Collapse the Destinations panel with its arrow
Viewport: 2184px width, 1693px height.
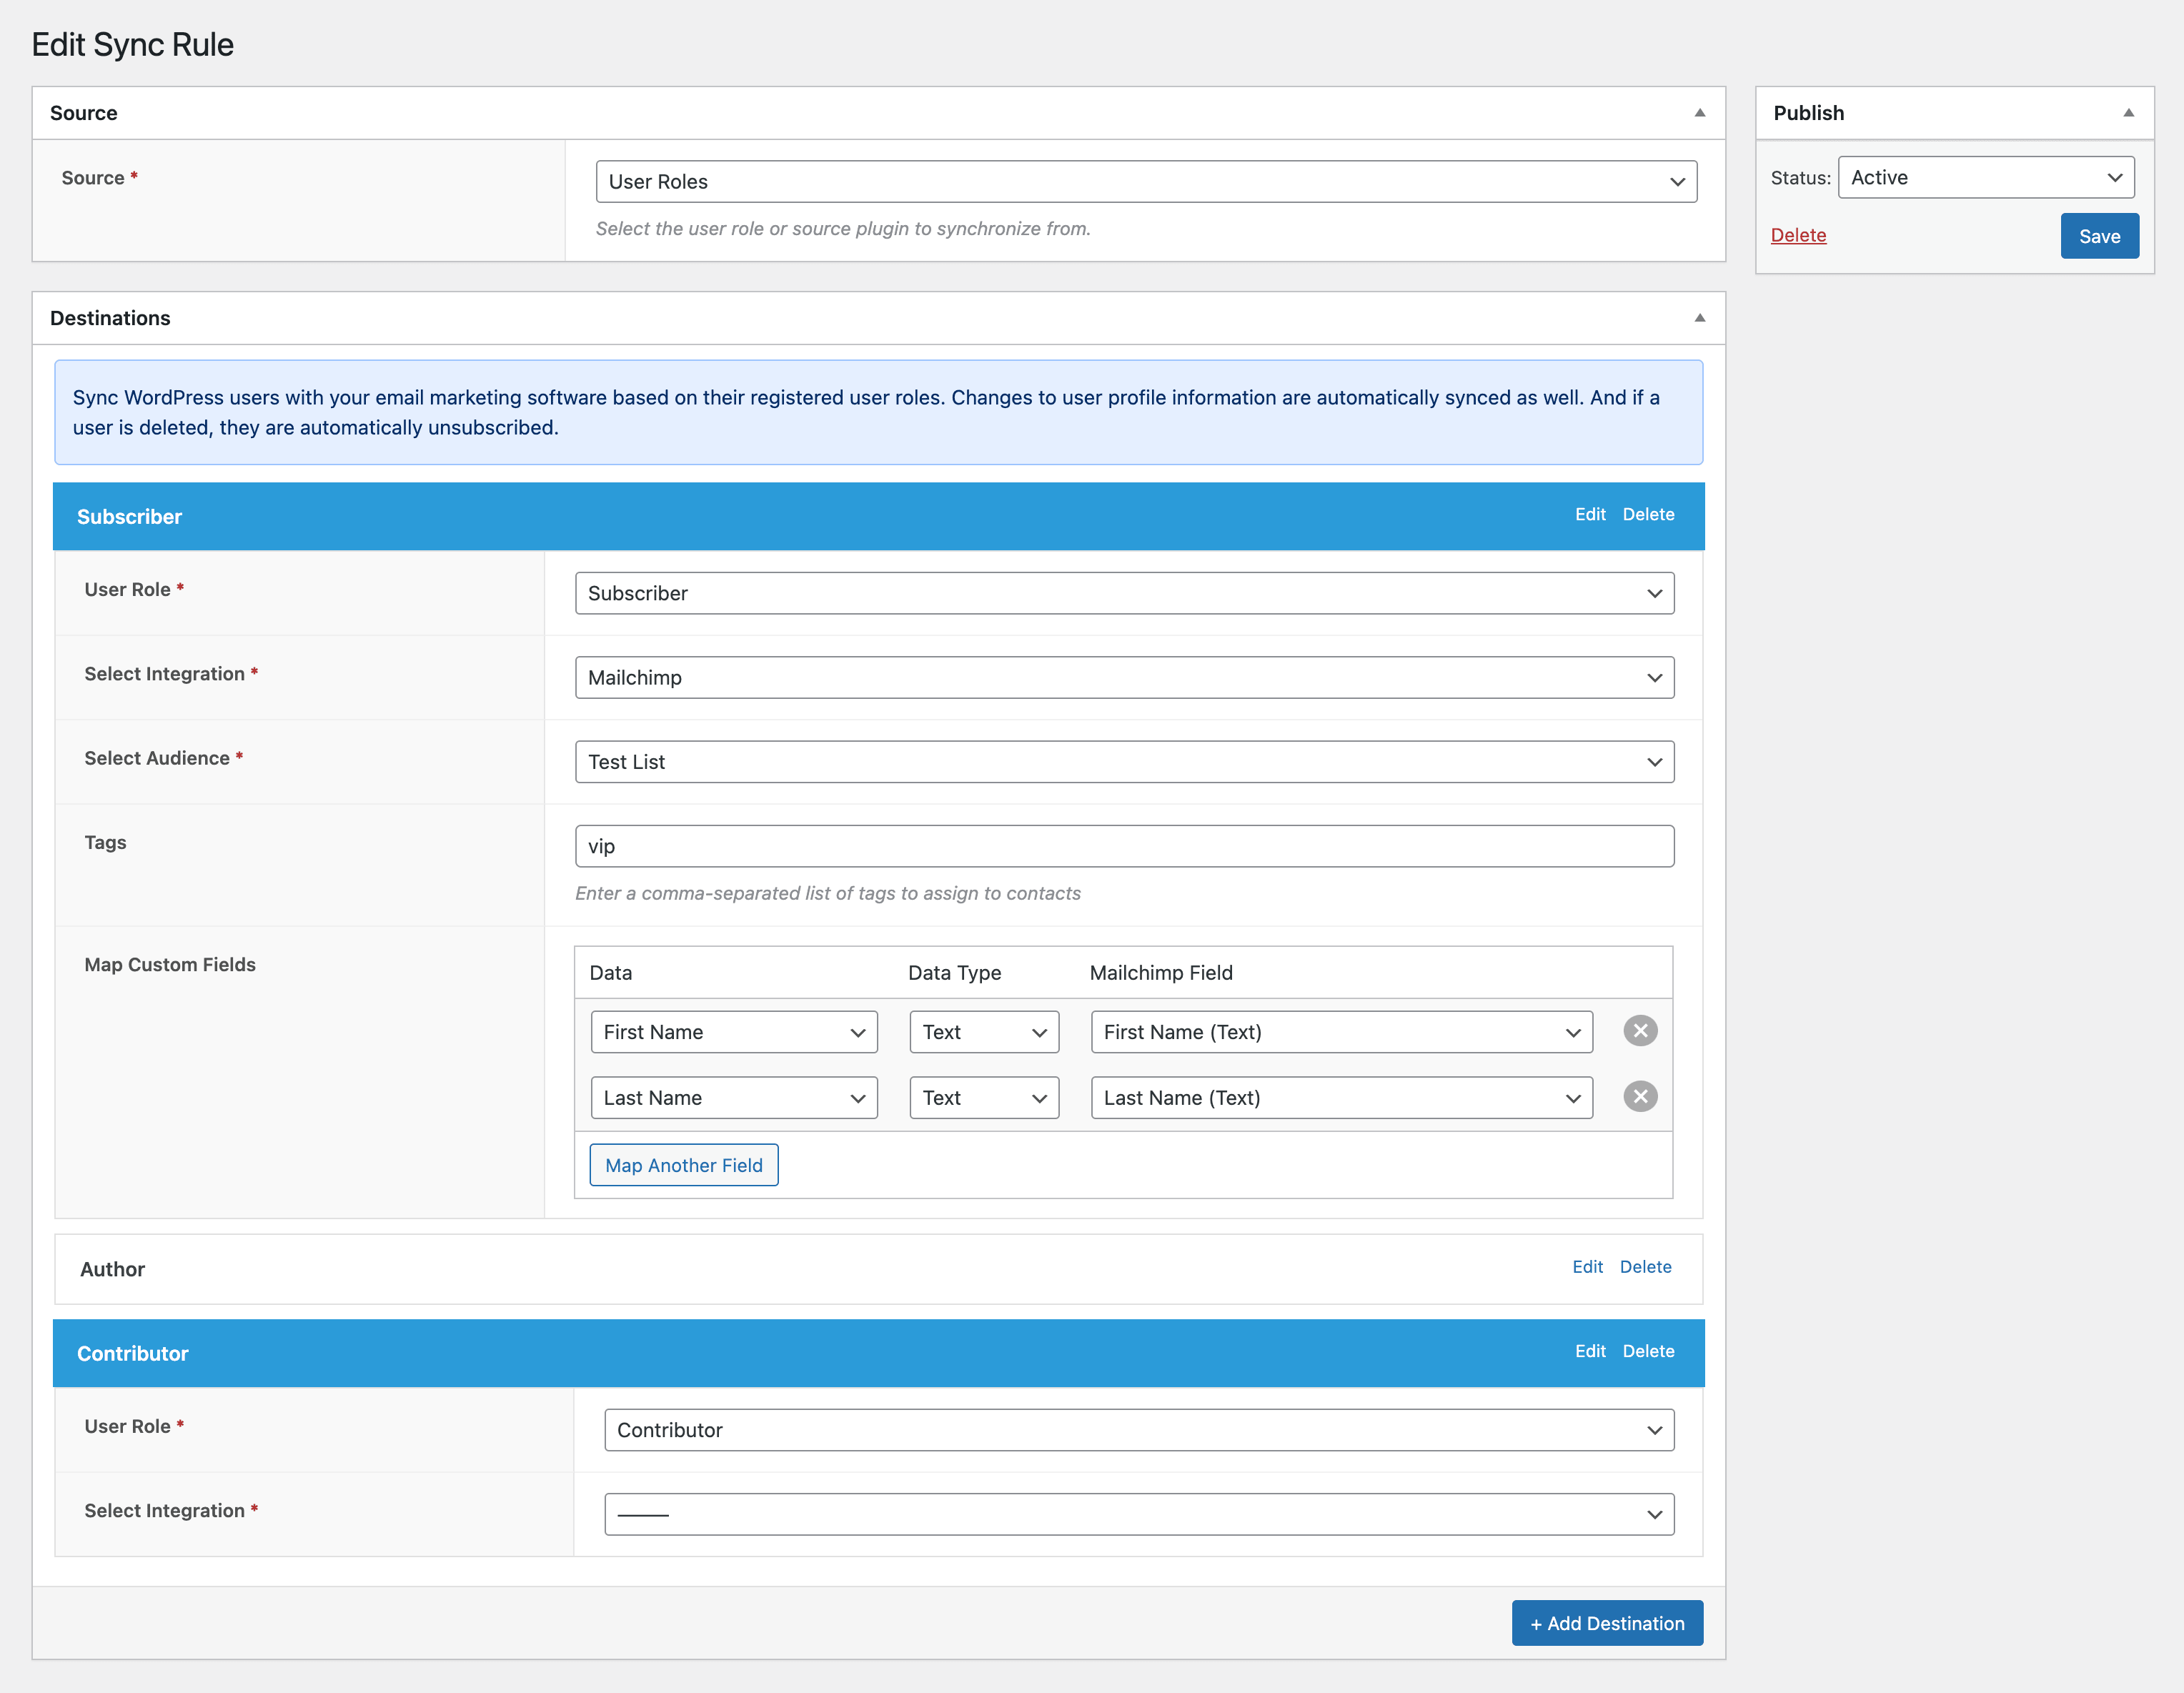point(1699,318)
